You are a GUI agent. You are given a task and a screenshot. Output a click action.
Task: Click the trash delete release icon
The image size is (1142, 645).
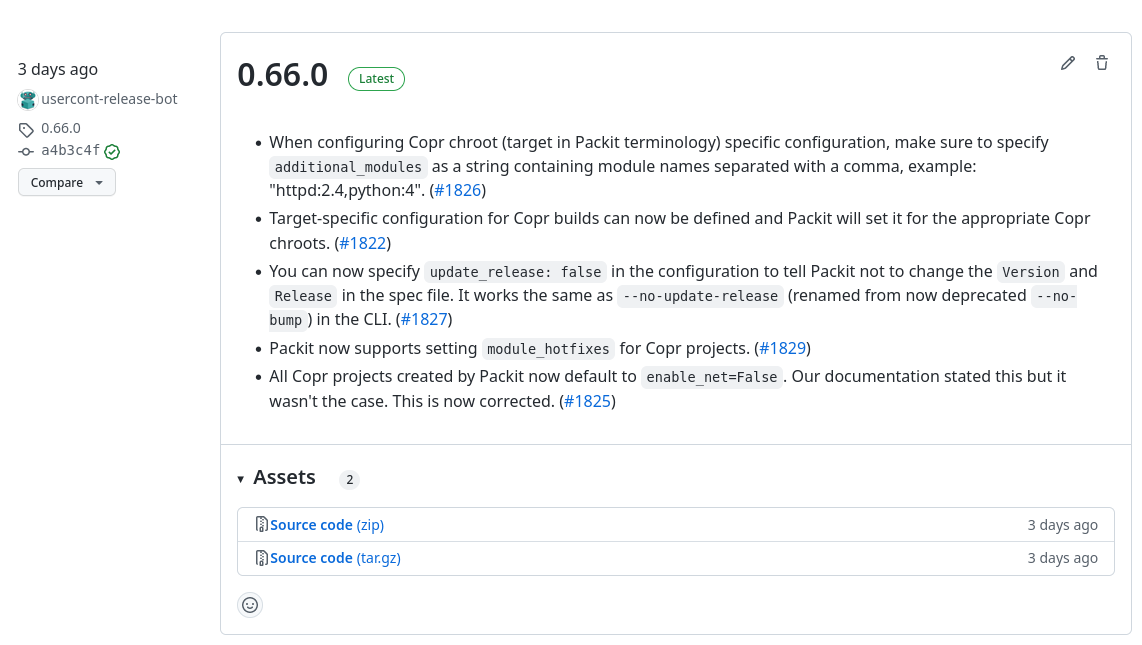pyautogui.click(x=1102, y=63)
